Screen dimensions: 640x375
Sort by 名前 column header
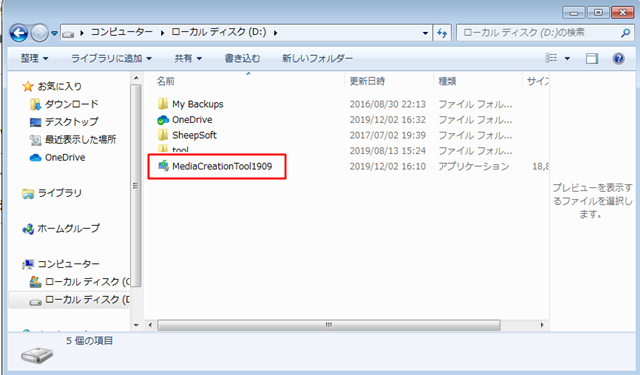pos(165,81)
